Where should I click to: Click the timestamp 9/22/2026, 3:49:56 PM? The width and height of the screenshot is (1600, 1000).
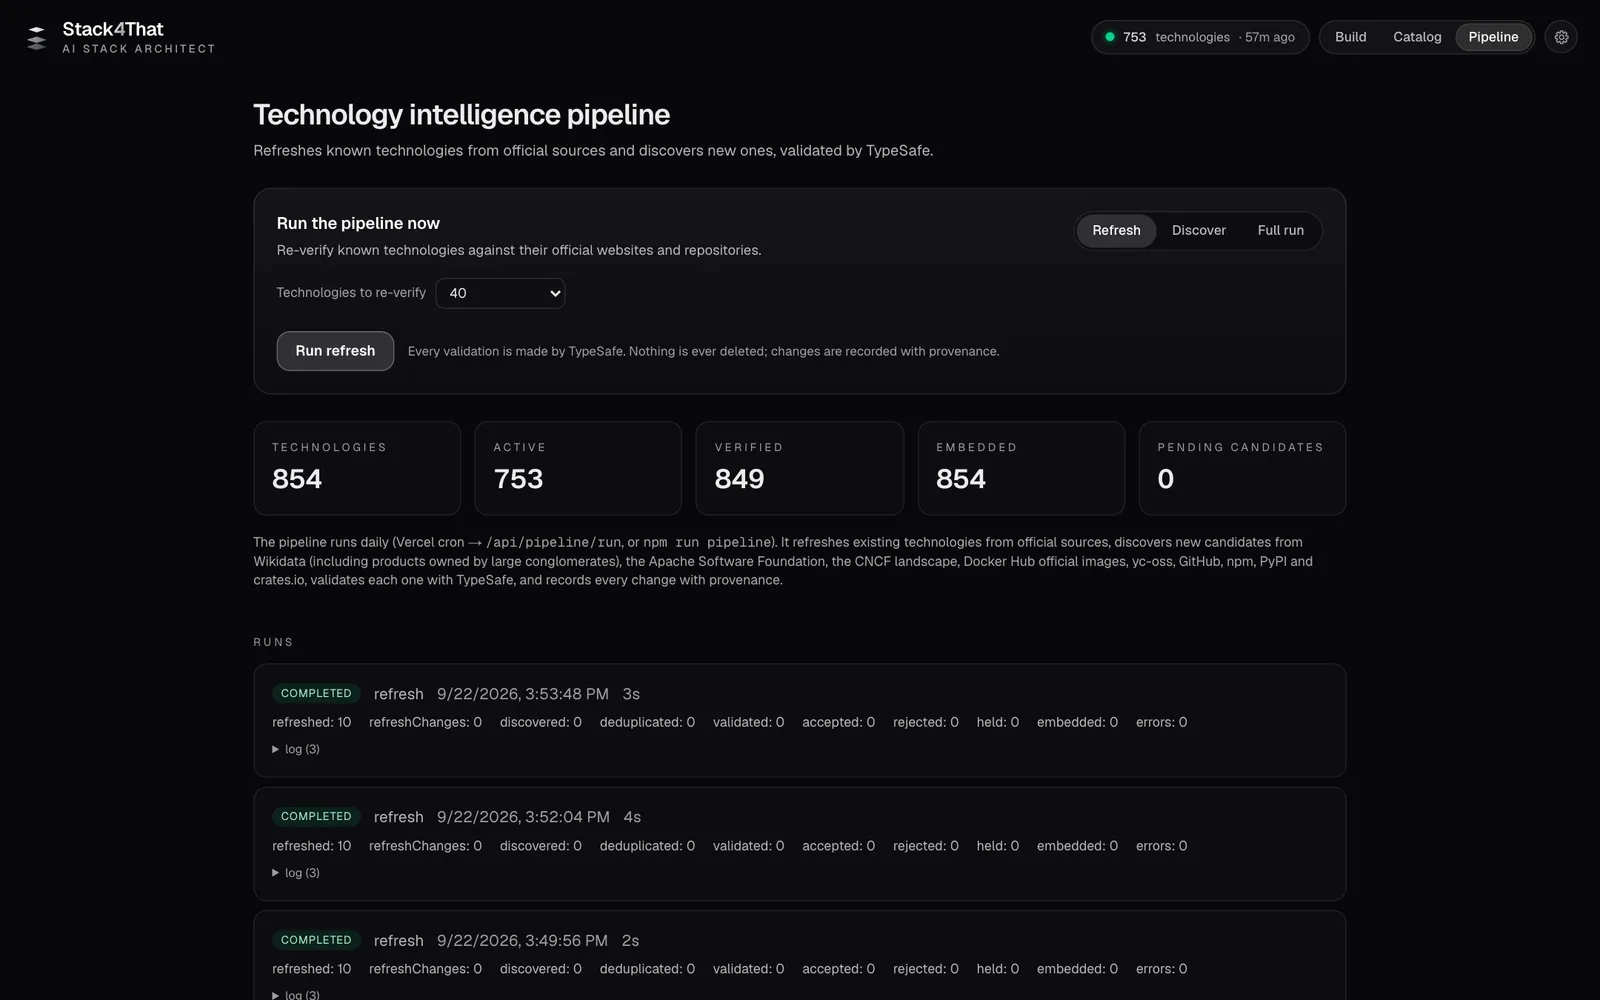pyautogui.click(x=522, y=941)
